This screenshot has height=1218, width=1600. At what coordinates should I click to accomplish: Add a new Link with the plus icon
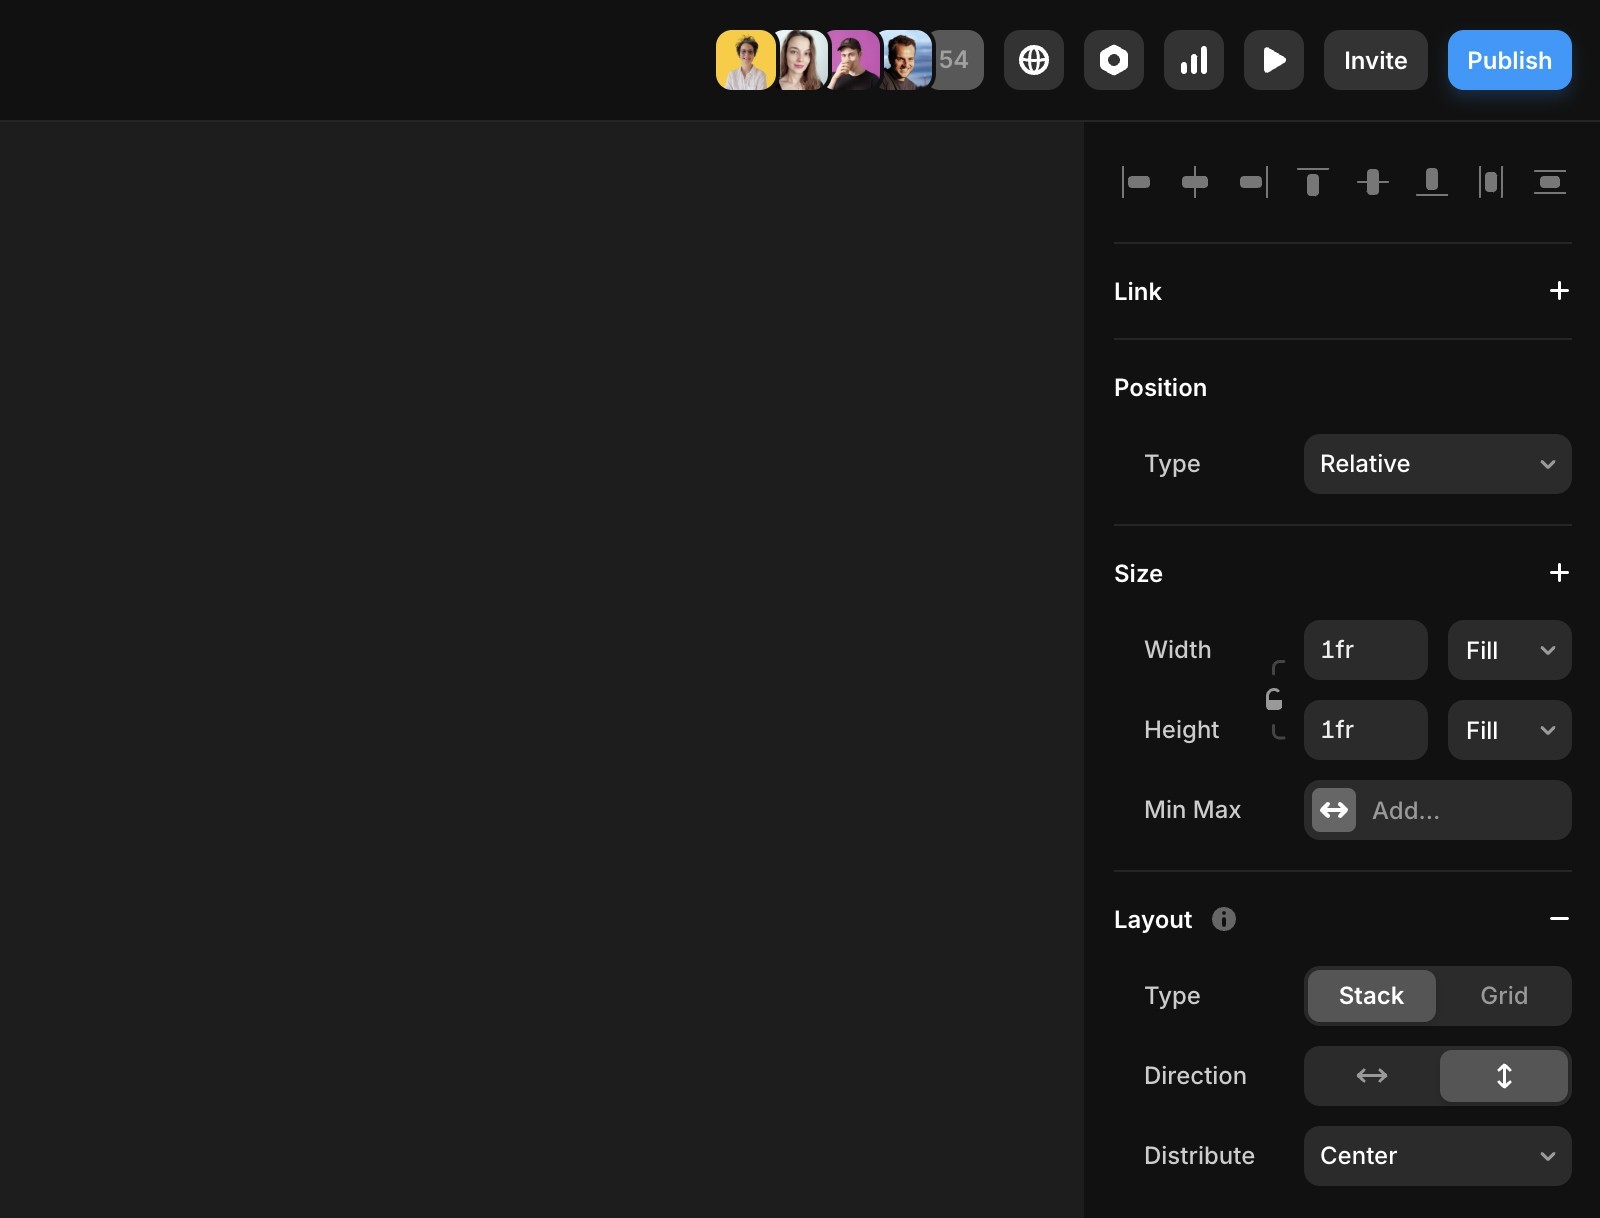click(x=1559, y=291)
